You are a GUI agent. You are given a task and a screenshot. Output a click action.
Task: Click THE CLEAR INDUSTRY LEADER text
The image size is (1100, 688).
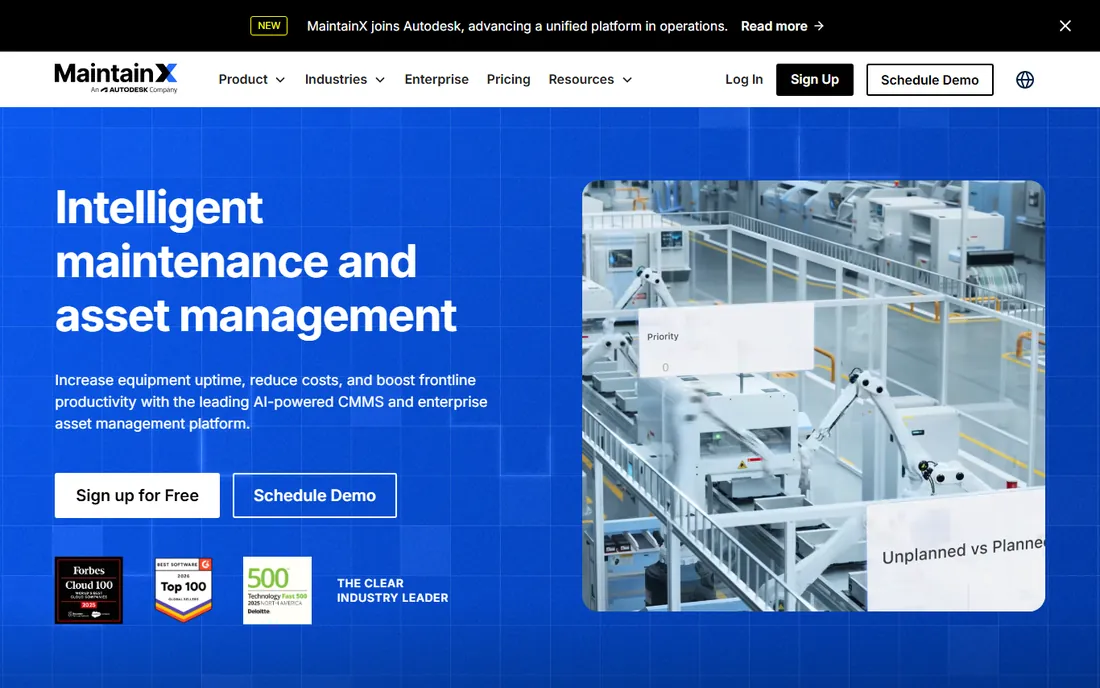pyautogui.click(x=392, y=591)
